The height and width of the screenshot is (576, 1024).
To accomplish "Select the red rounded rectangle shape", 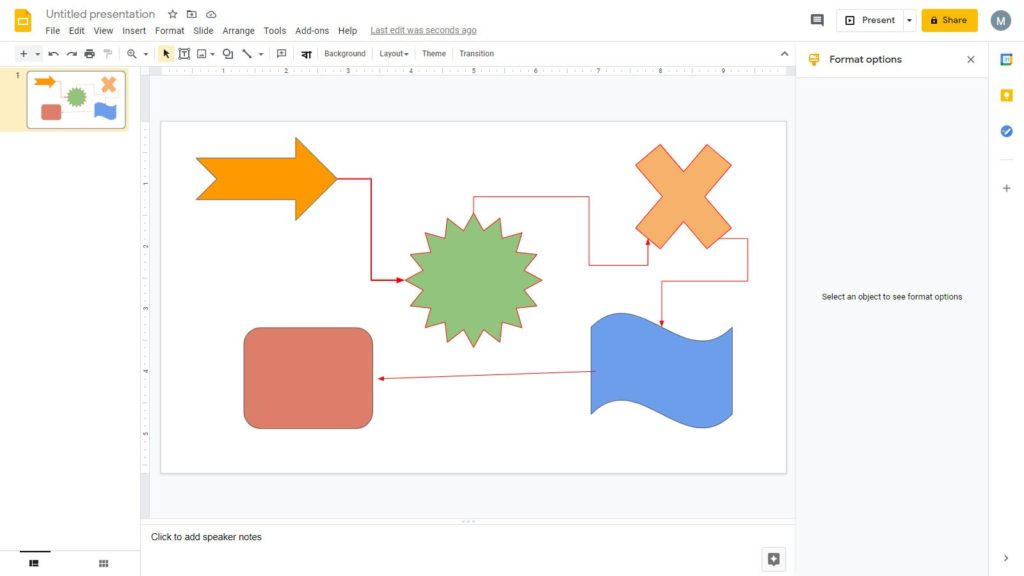I will point(308,378).
